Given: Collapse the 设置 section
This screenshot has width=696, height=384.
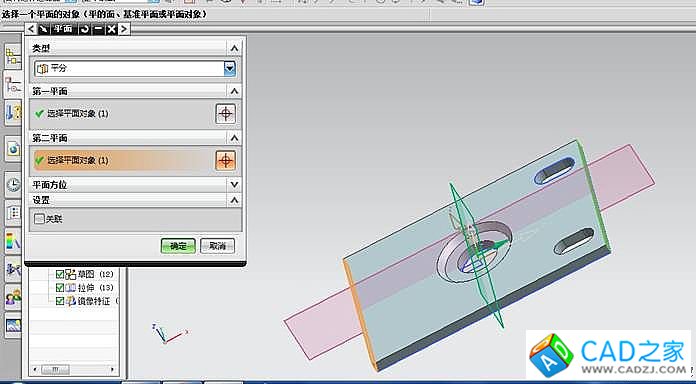Looking at the screenshot, I should point(234,200).
